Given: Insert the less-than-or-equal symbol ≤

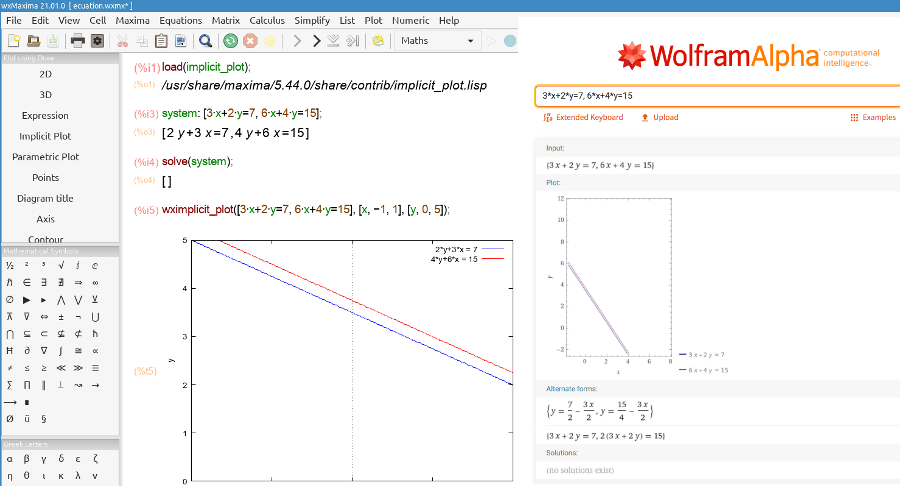Looking at the screenshot, I should point(27,368).
